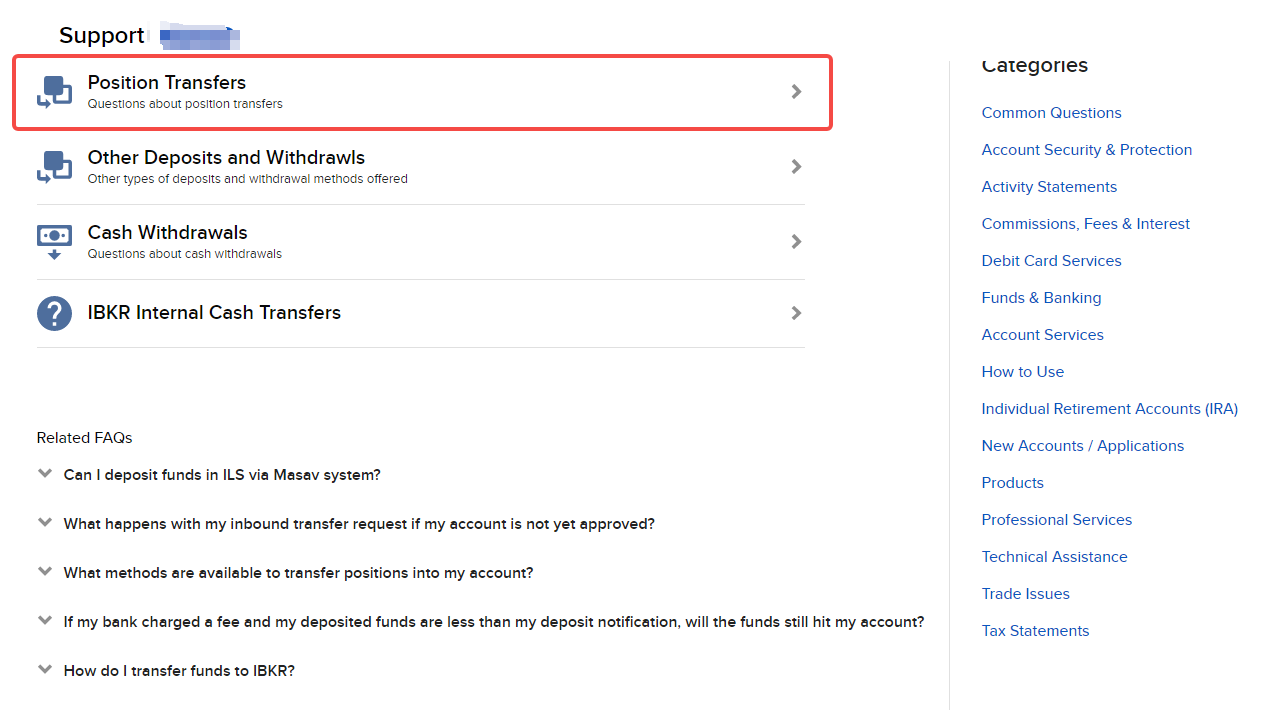The width and height of the screenshot is (1275, 710).
Task: Select the Cash Withdrawals topic title
Action: 167,233
